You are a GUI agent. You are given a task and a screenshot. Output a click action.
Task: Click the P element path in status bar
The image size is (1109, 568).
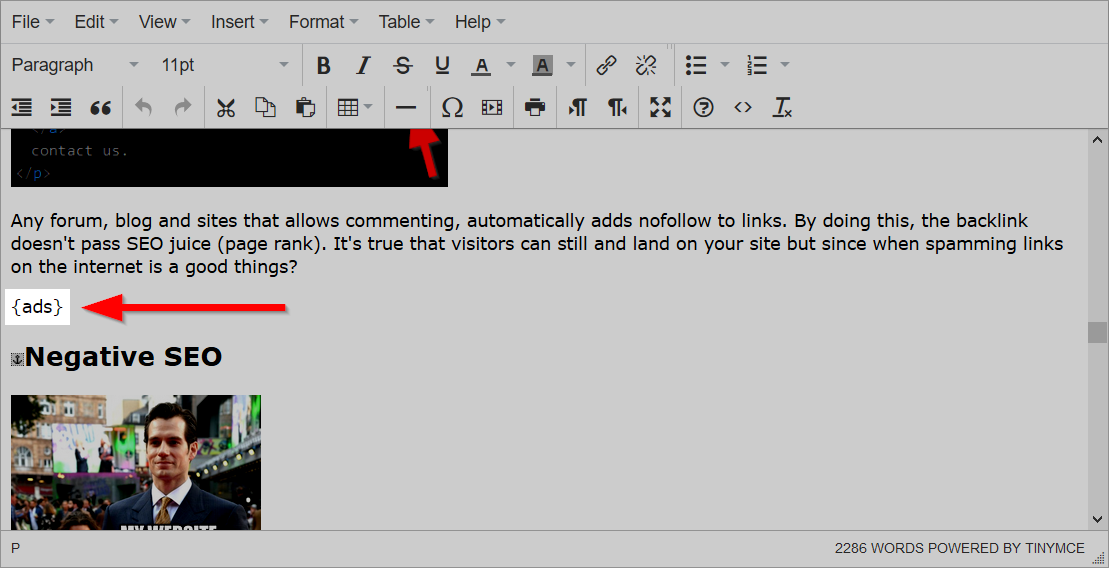point(16,548)
